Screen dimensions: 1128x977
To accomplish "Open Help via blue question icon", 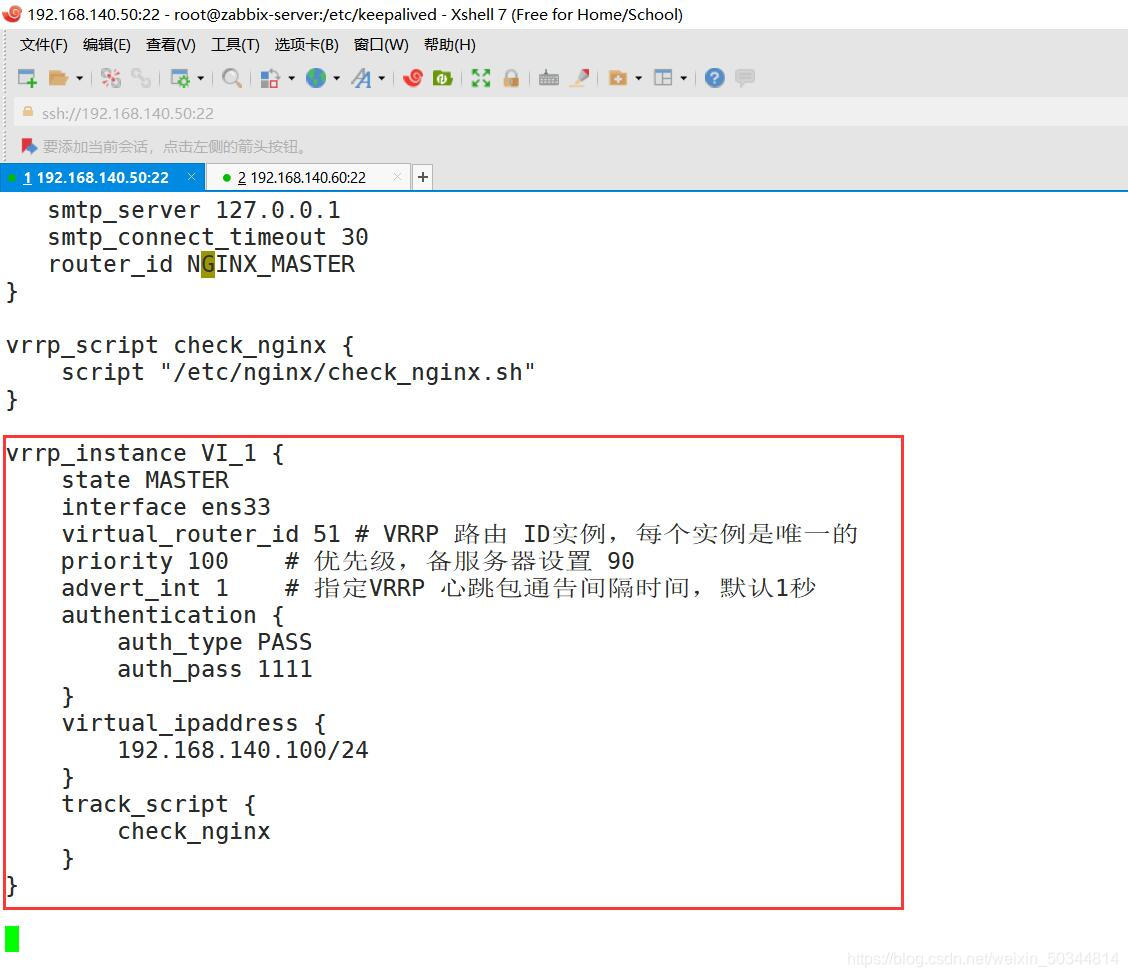I will click(x=714, y=78).
